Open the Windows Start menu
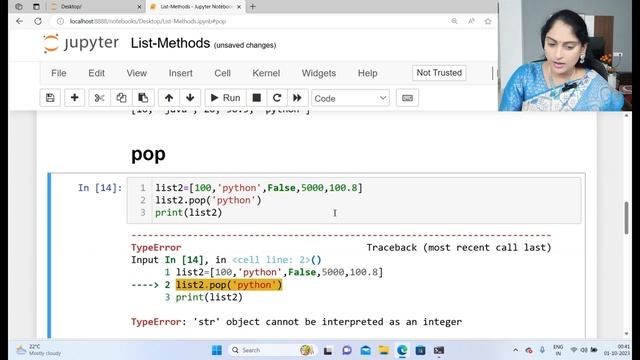Screen dimensions: 640x360 point(217,350)
